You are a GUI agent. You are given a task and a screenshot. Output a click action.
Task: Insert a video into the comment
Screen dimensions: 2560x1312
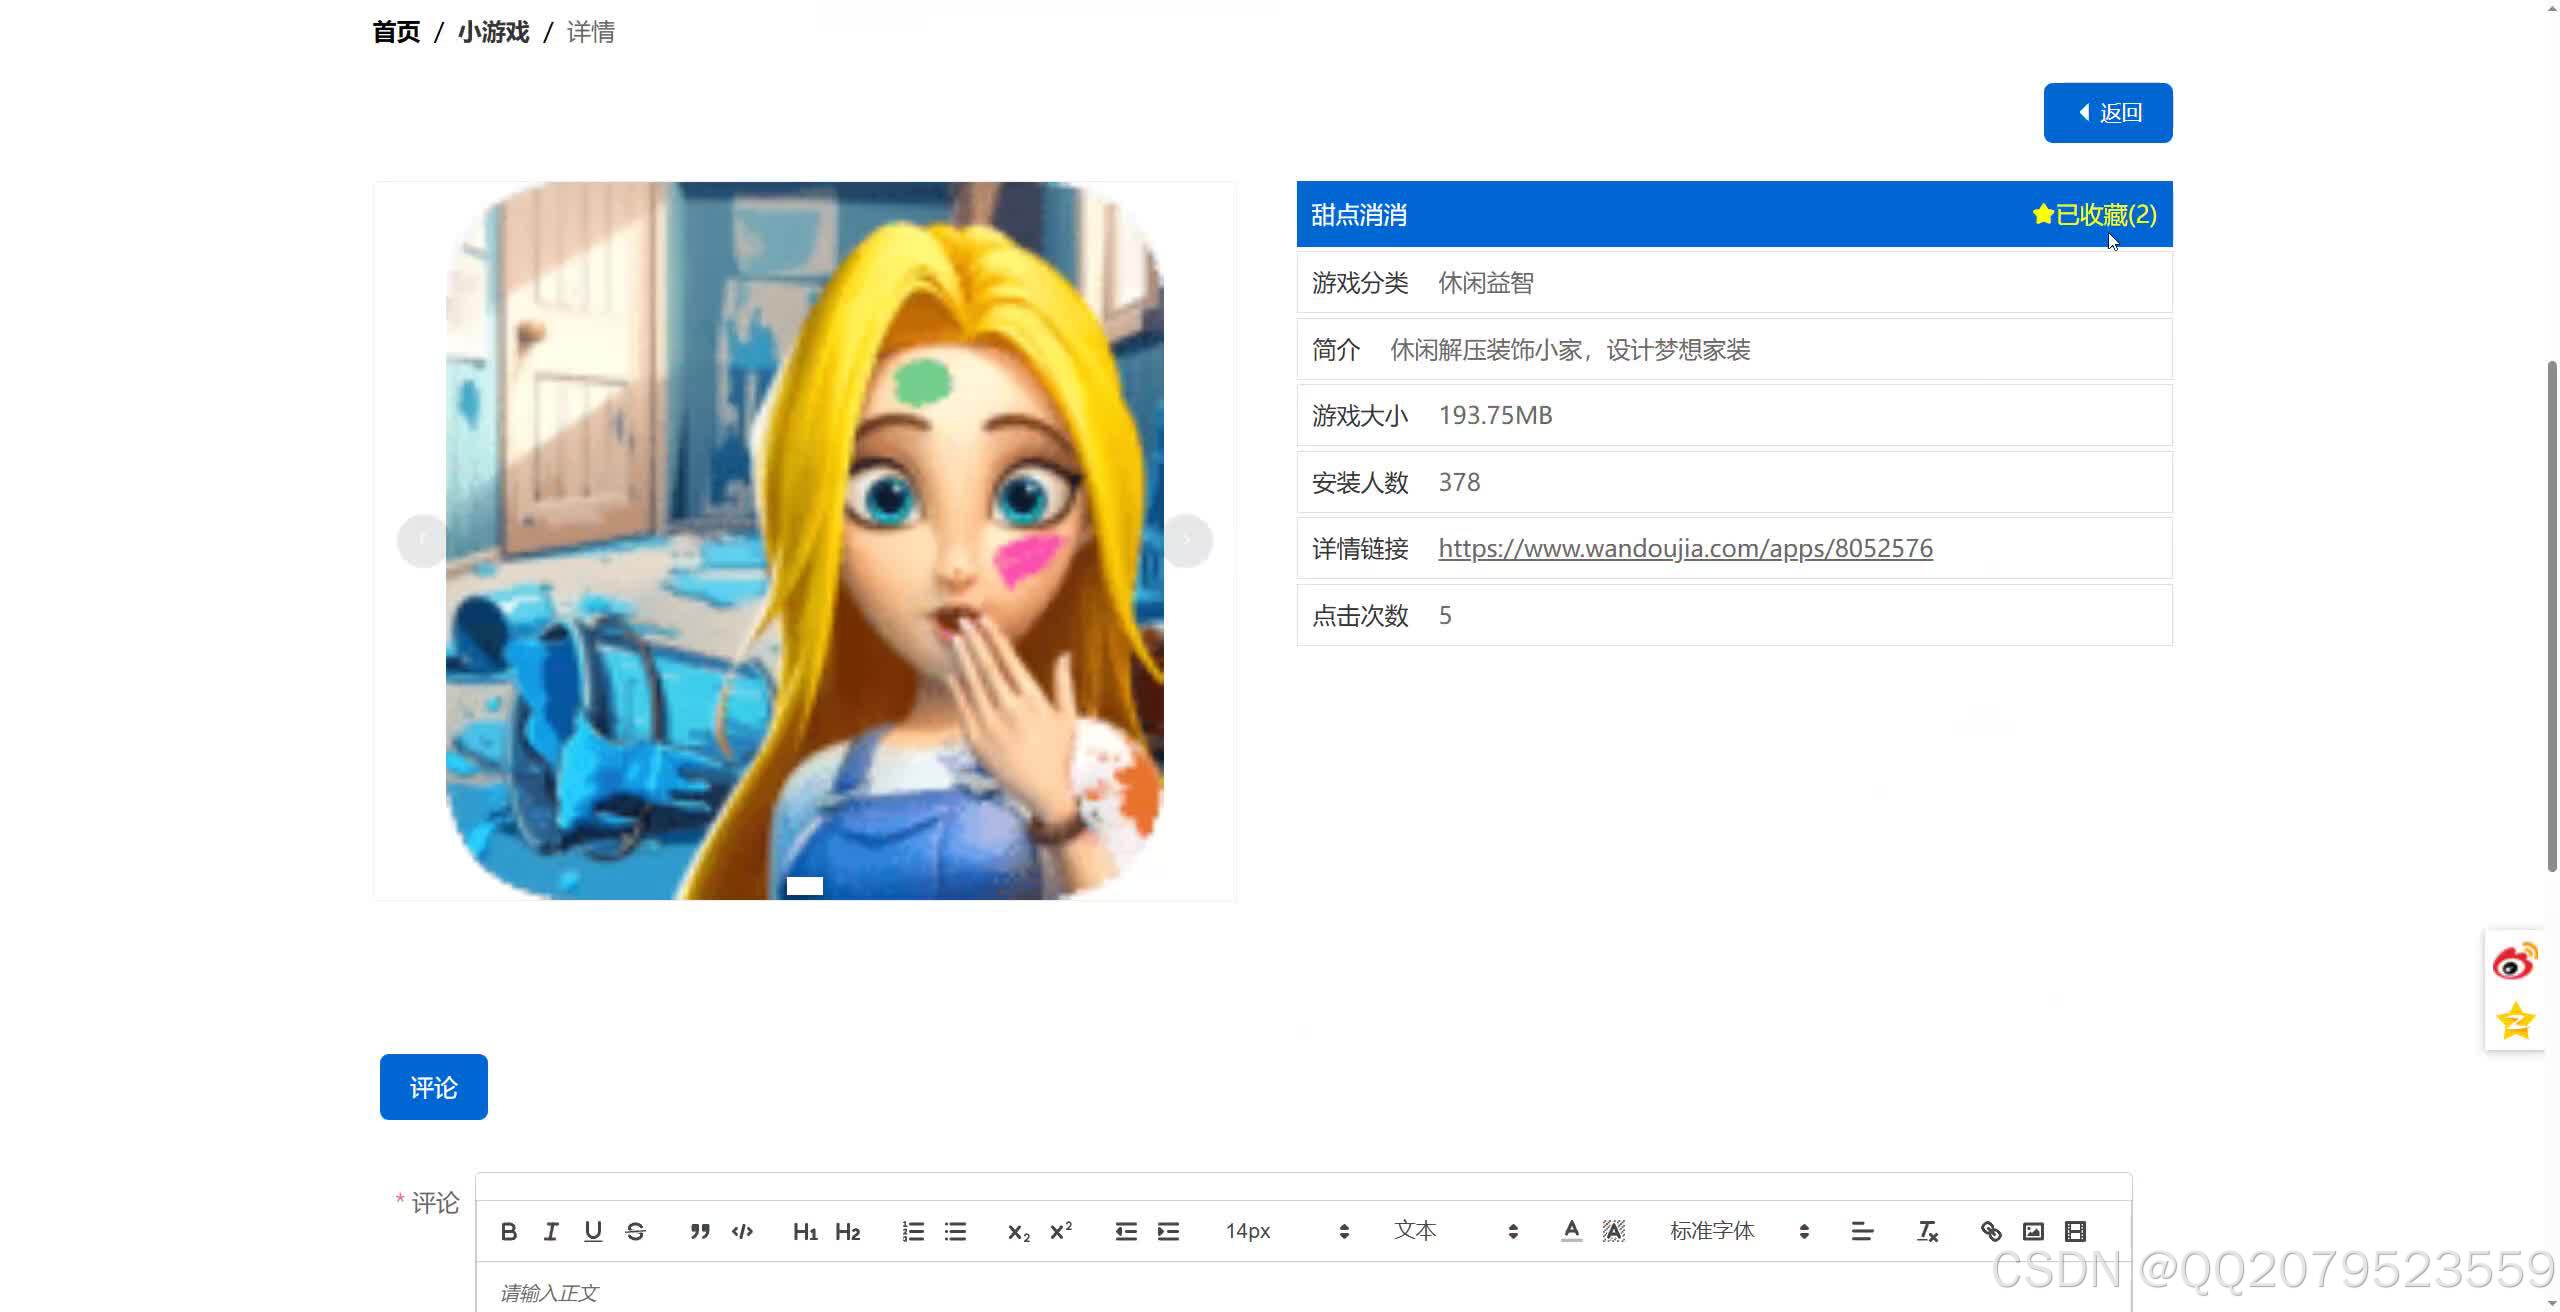click(x=2075, y=1231)
